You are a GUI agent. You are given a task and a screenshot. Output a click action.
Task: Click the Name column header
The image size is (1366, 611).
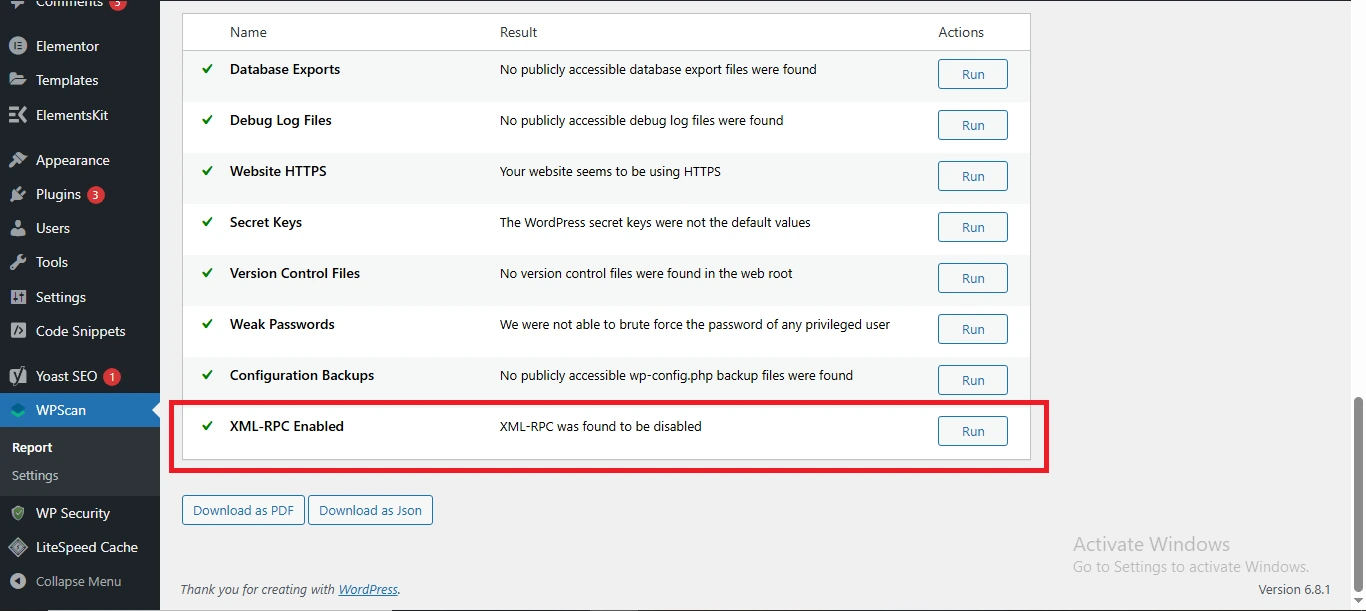click(x=248, y=32)
